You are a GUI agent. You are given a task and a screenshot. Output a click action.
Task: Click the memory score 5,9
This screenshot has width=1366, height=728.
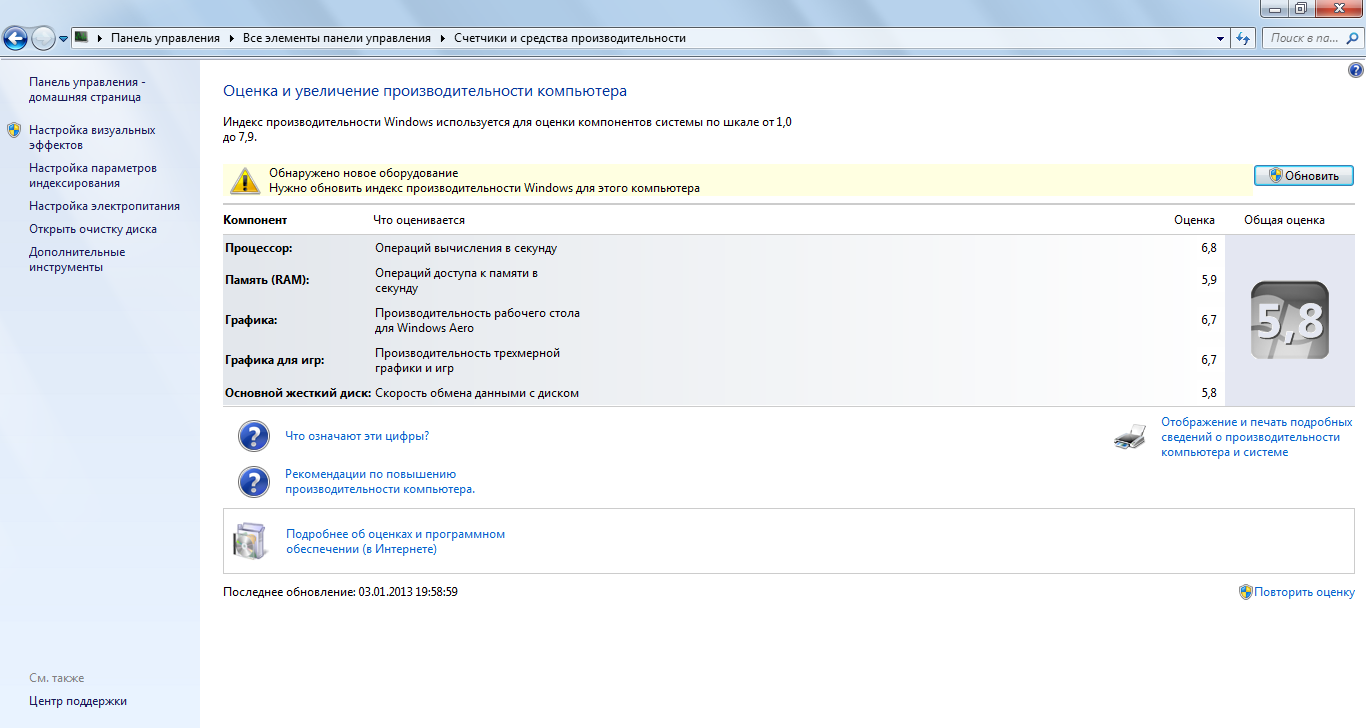click(x=1208, y=280)
